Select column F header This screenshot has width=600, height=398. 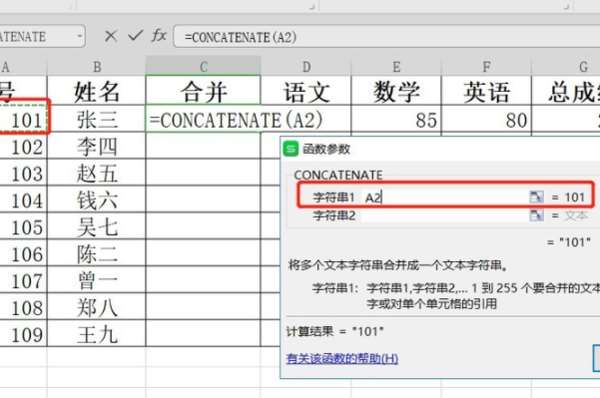click(x=486, y=67)
